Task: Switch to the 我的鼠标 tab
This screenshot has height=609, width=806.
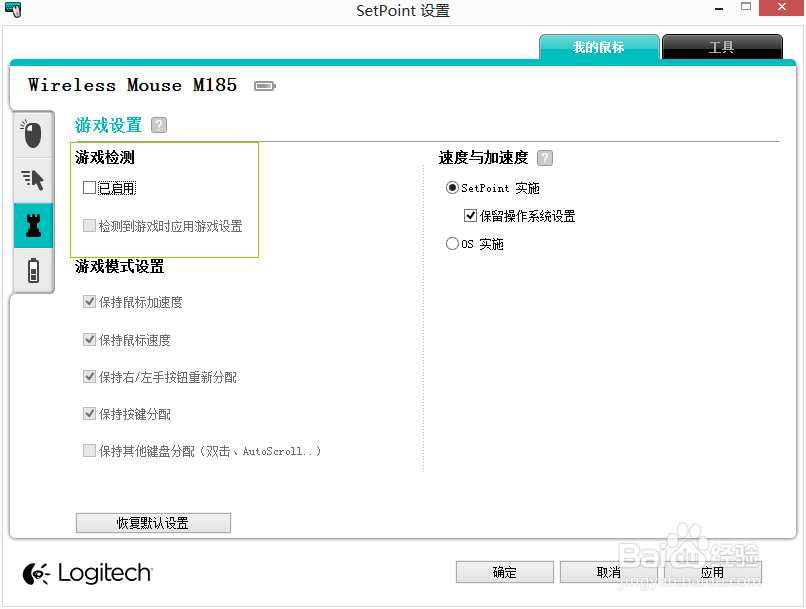Action: point(599,47)
